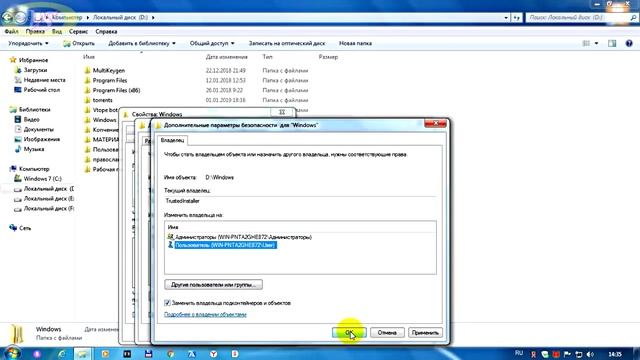
Task: Select the Program Files folder
Action: tap(110, 80)
